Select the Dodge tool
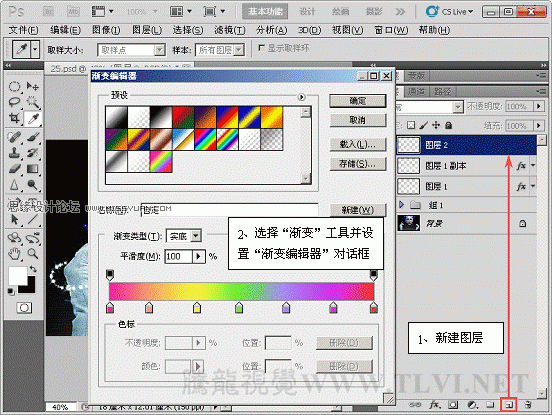The height and width of the screenshot is (415, 552). click(33, 185)
